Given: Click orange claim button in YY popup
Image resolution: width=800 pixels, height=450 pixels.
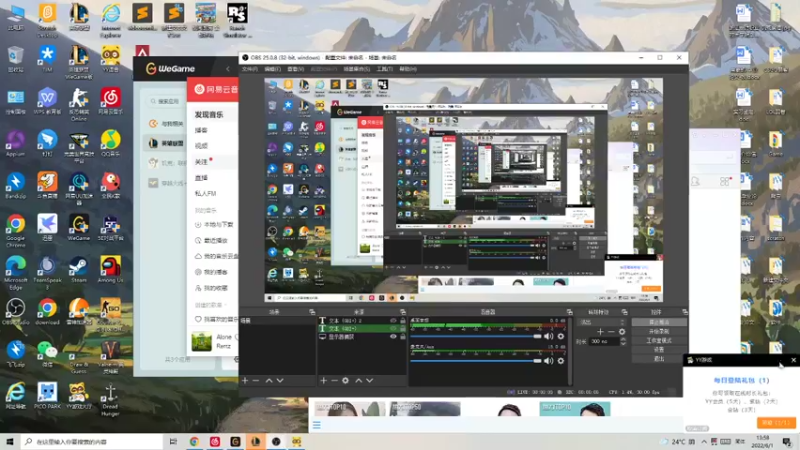Looking at the screenshot, I should [x=776, y=423].
